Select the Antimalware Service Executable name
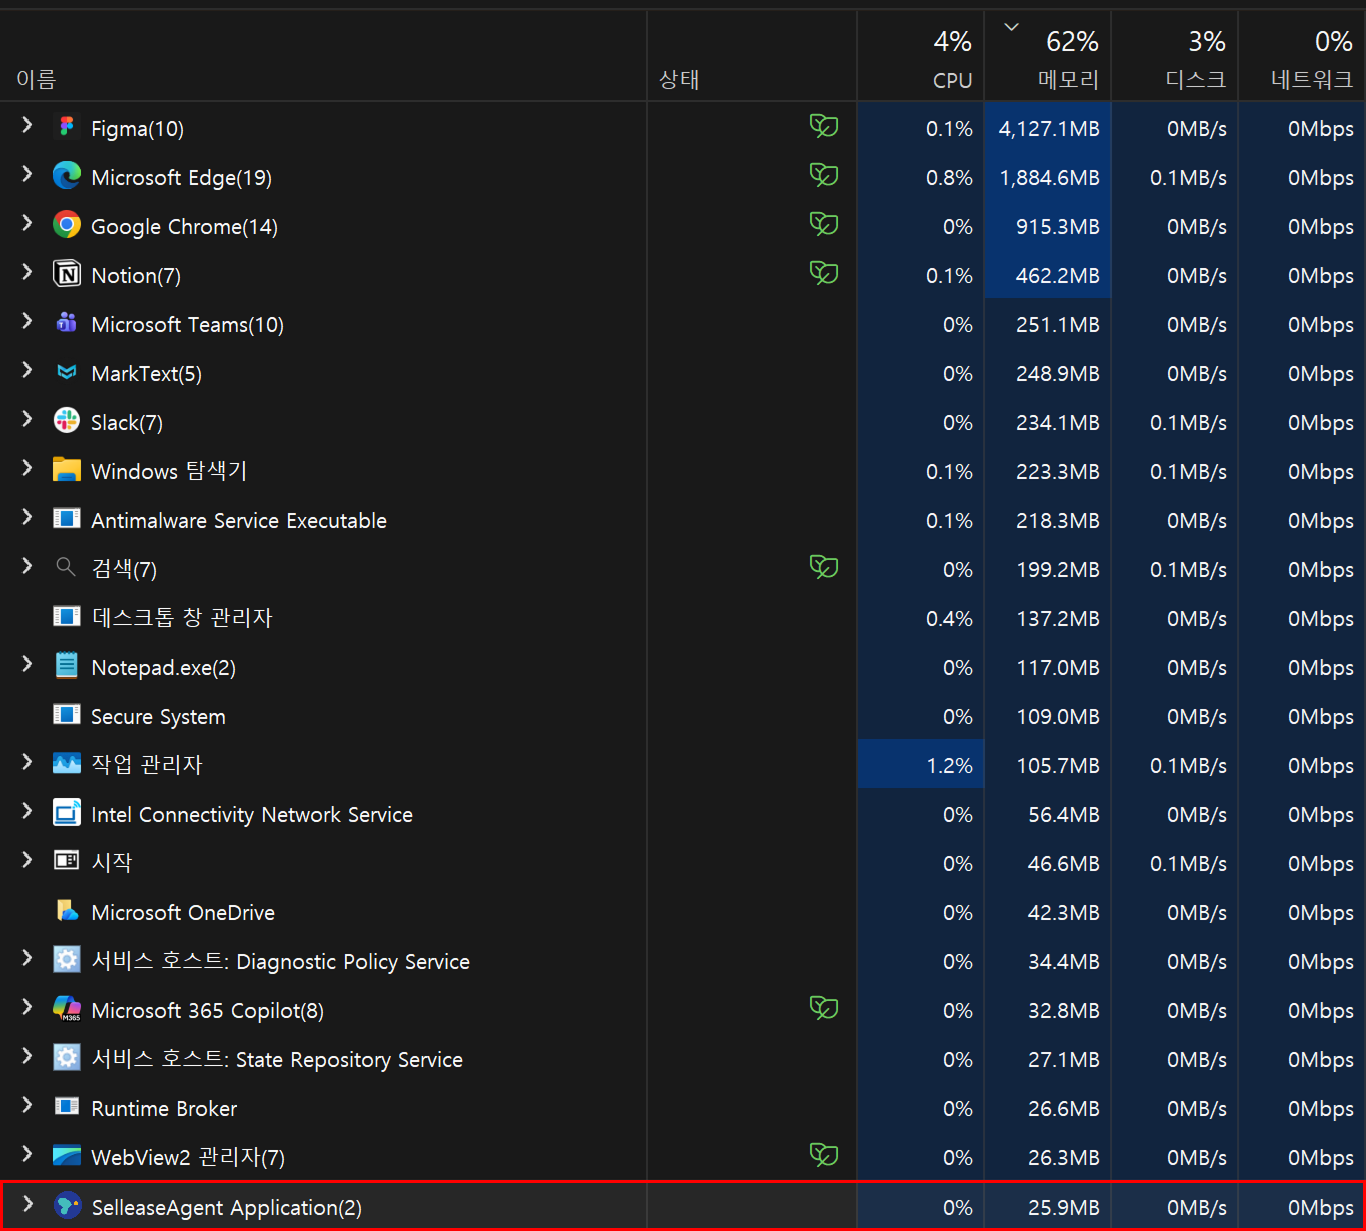 click(x=239, y=520)
